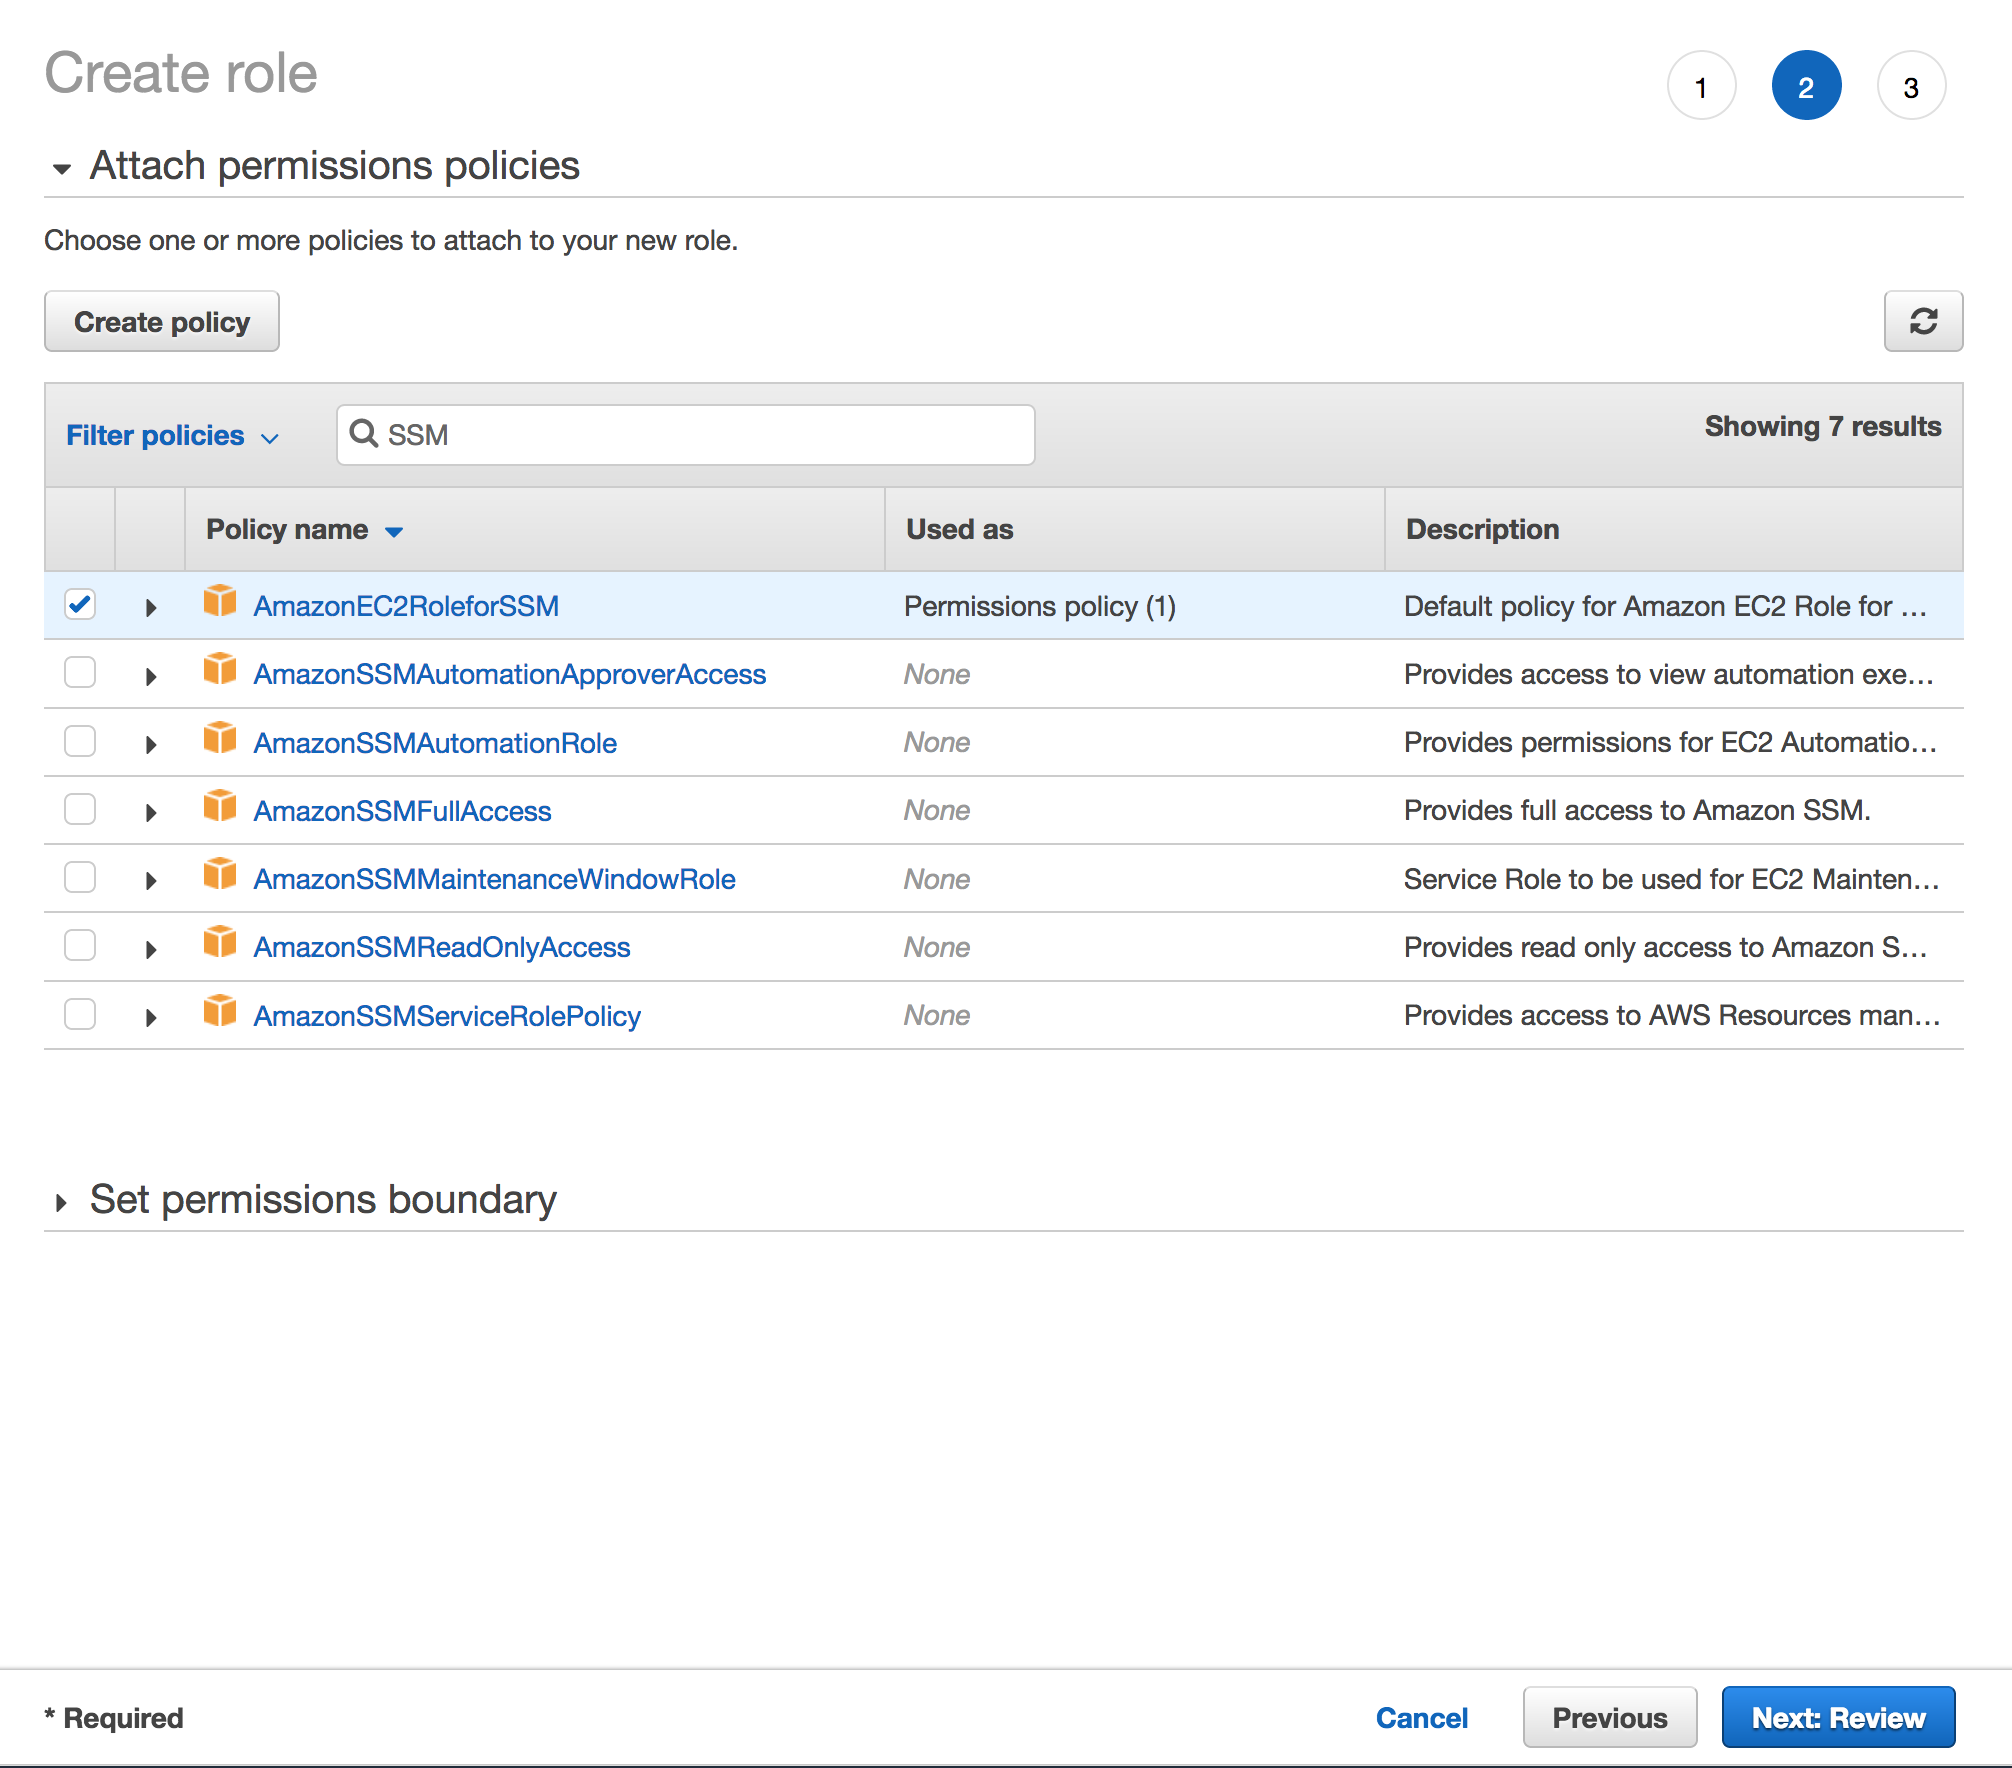Open the AmazonSSMMaintenanceWindowRole policy link
2012x1768 pixels.
click(x=494, y=879)
